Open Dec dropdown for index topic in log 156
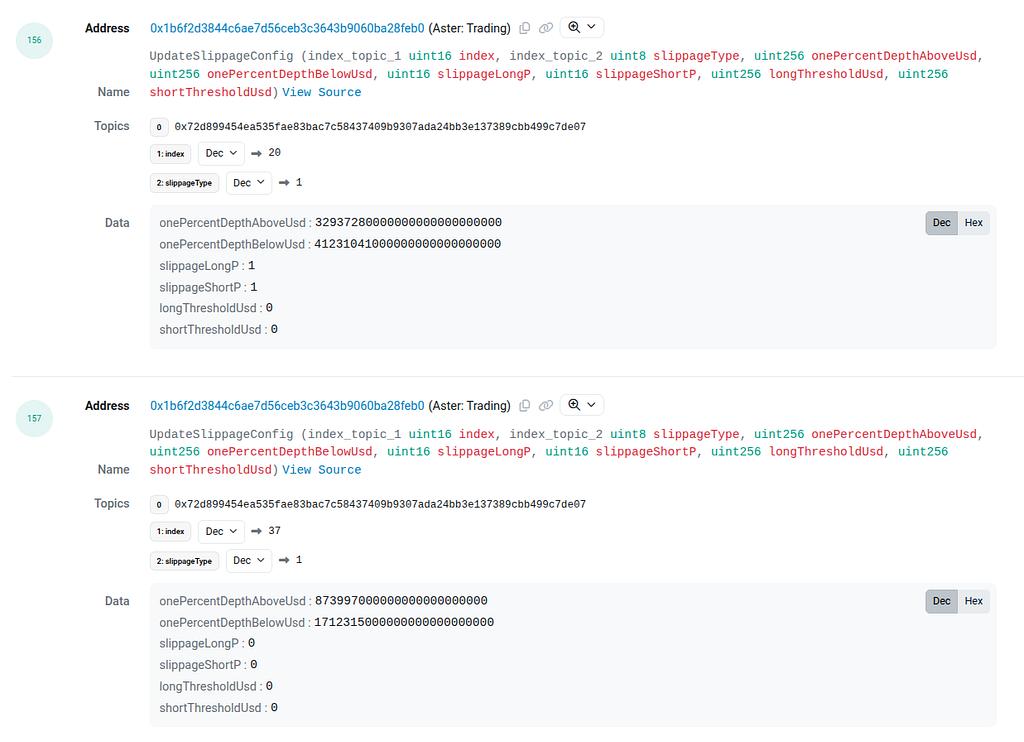Image resolution: width=1024 pixels, height=742 pixels. pos(221,153)
